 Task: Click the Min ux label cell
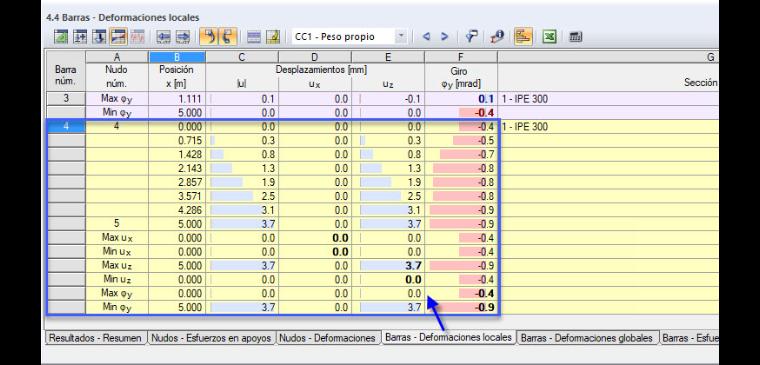(x=117, y=252)
